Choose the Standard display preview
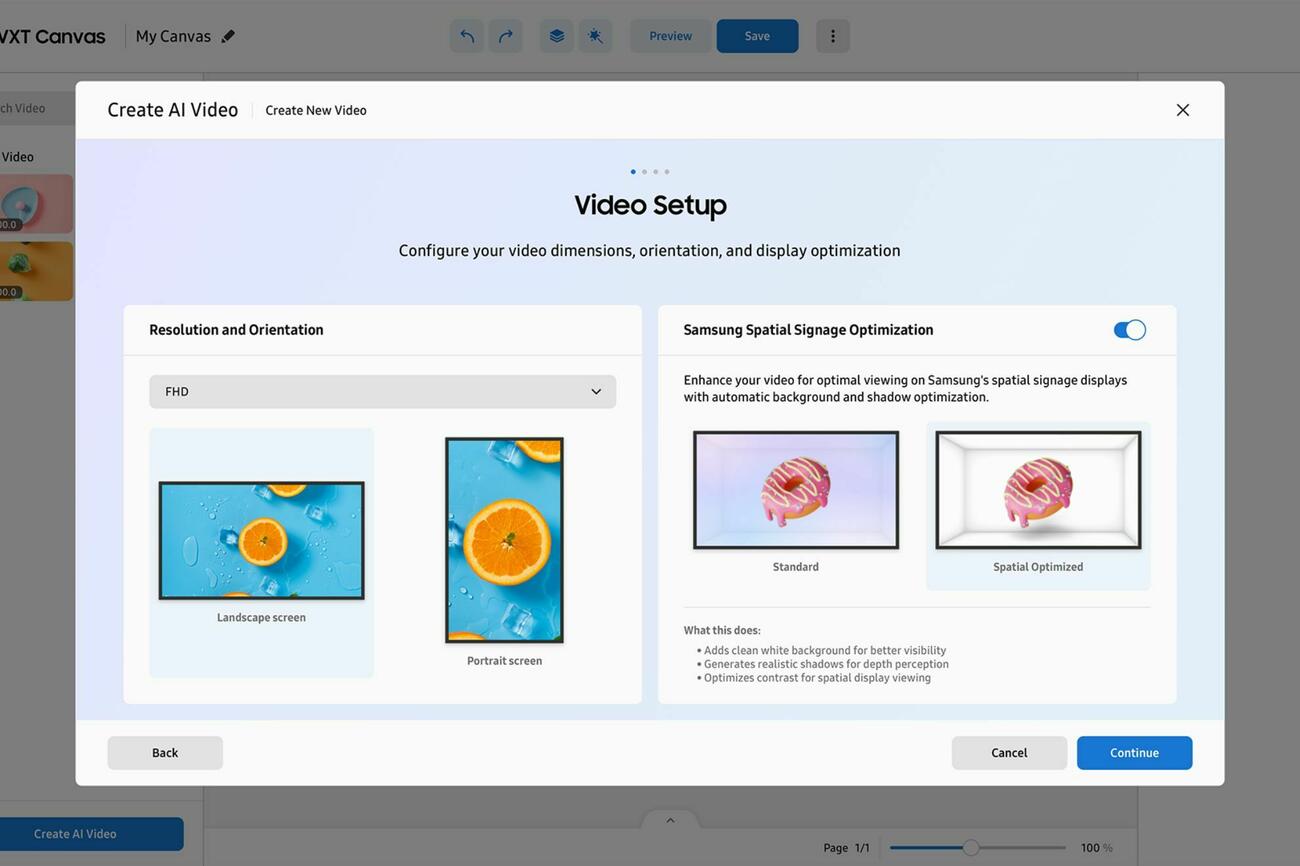The height and width of the screenshot is (866, 1300). pos(795,490)
